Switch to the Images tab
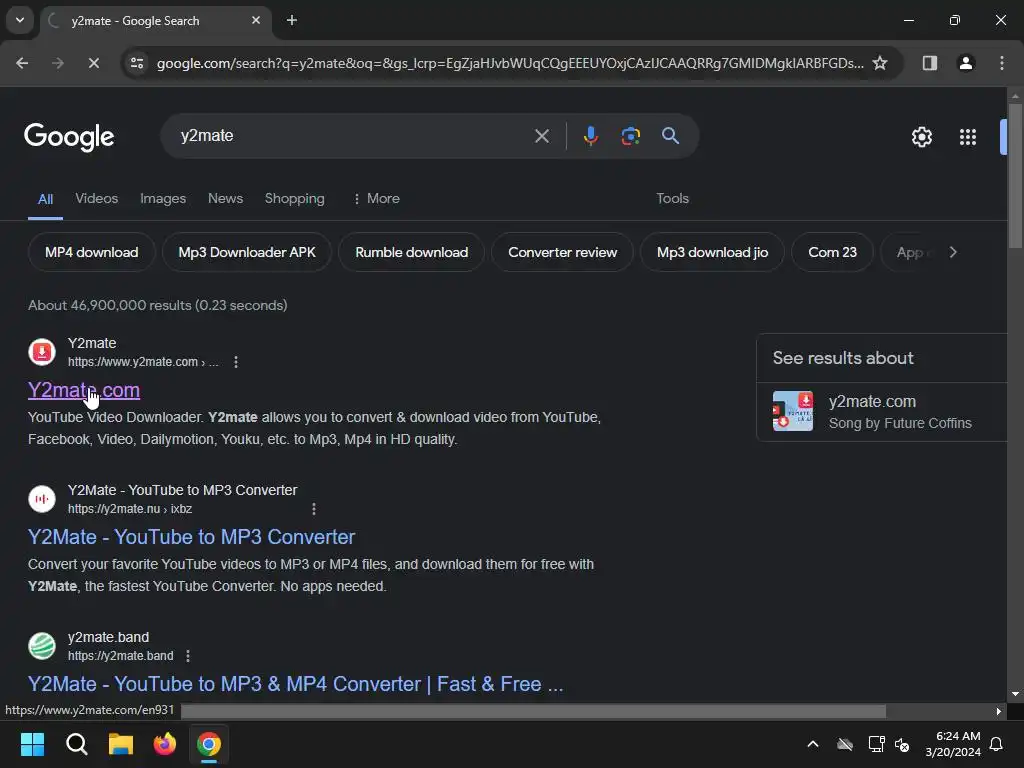 tap(163, 199)
